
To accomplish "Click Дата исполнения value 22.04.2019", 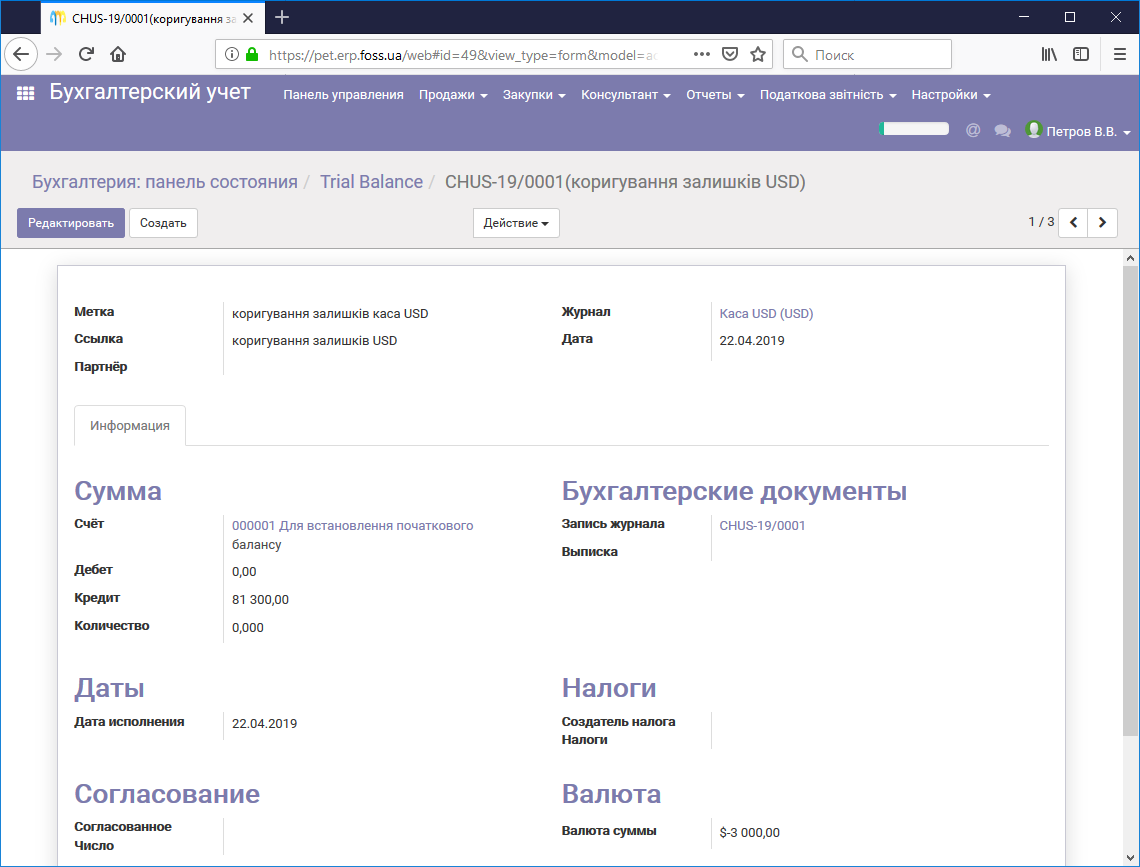I will (265, 724).
